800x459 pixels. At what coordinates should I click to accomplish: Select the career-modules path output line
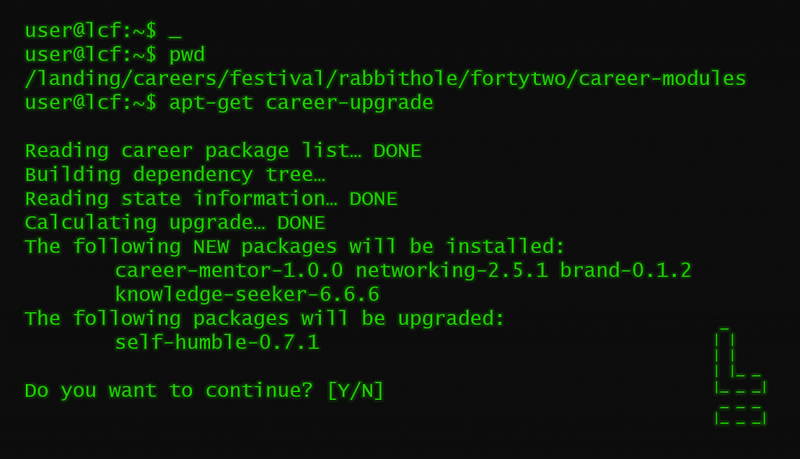pos(385,79)
